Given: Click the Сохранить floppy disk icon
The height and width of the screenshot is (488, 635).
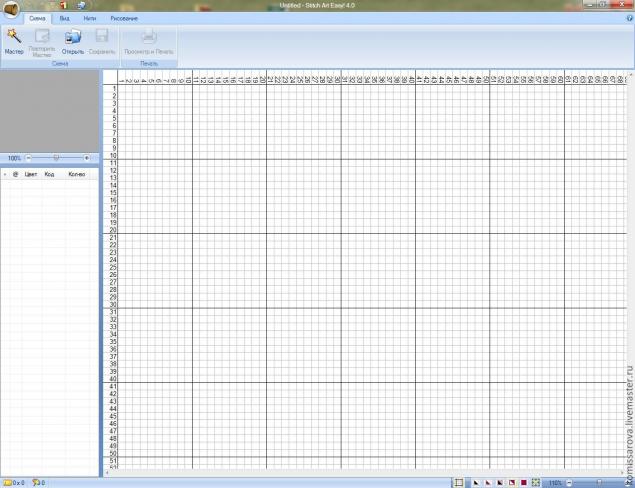Looking at the screenshot, I should (x=102, y=36).
